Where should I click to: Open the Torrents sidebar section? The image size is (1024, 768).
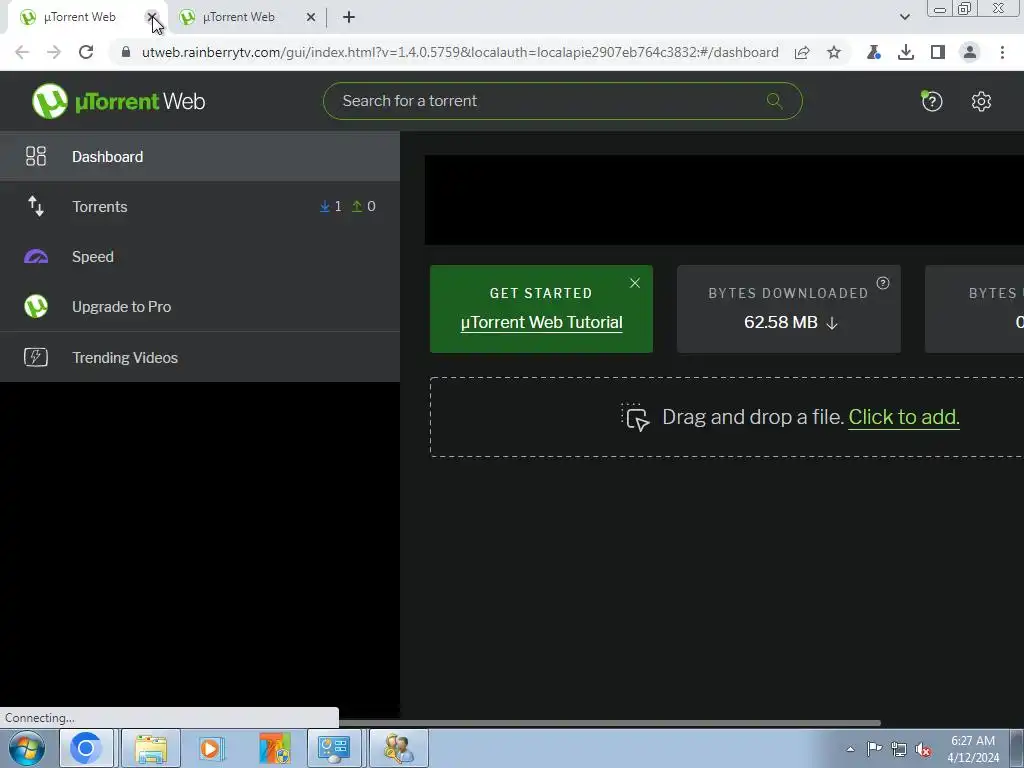[x=199, y=206]
